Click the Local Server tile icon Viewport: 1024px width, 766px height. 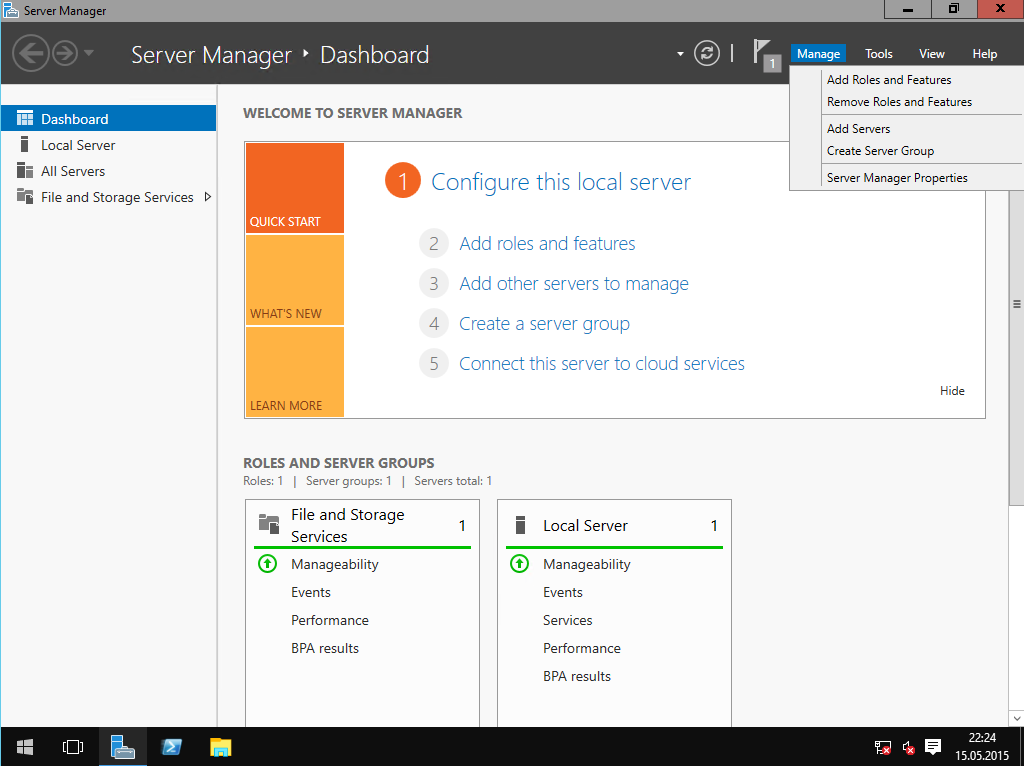520,525
